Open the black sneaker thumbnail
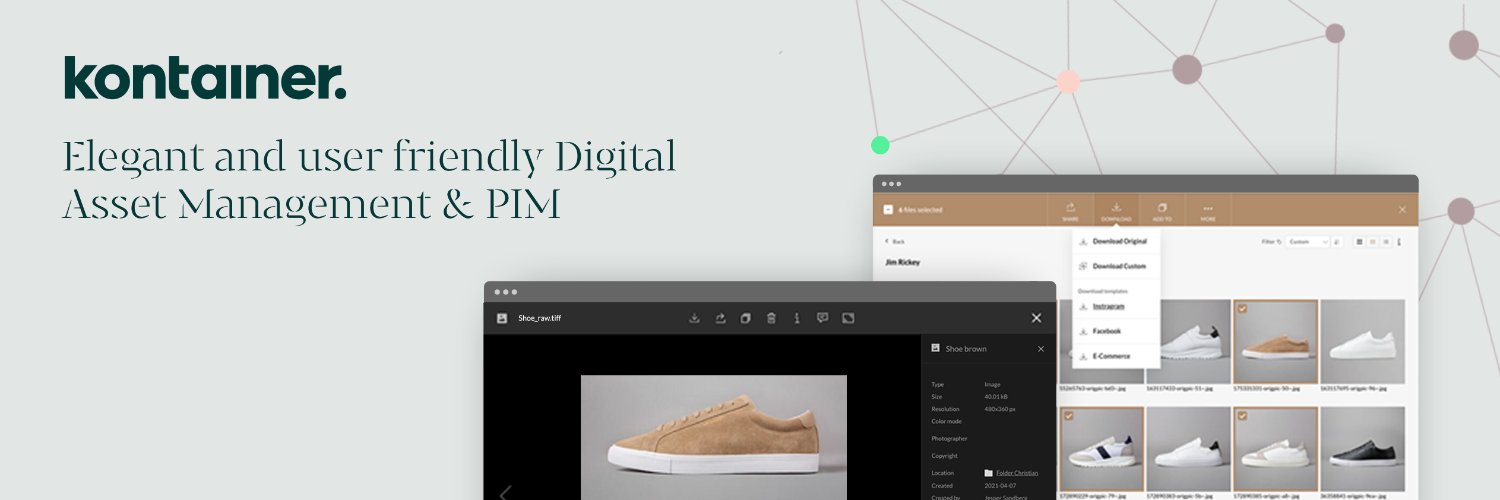The image size is (1500, 500). [x=1362, y=448]
